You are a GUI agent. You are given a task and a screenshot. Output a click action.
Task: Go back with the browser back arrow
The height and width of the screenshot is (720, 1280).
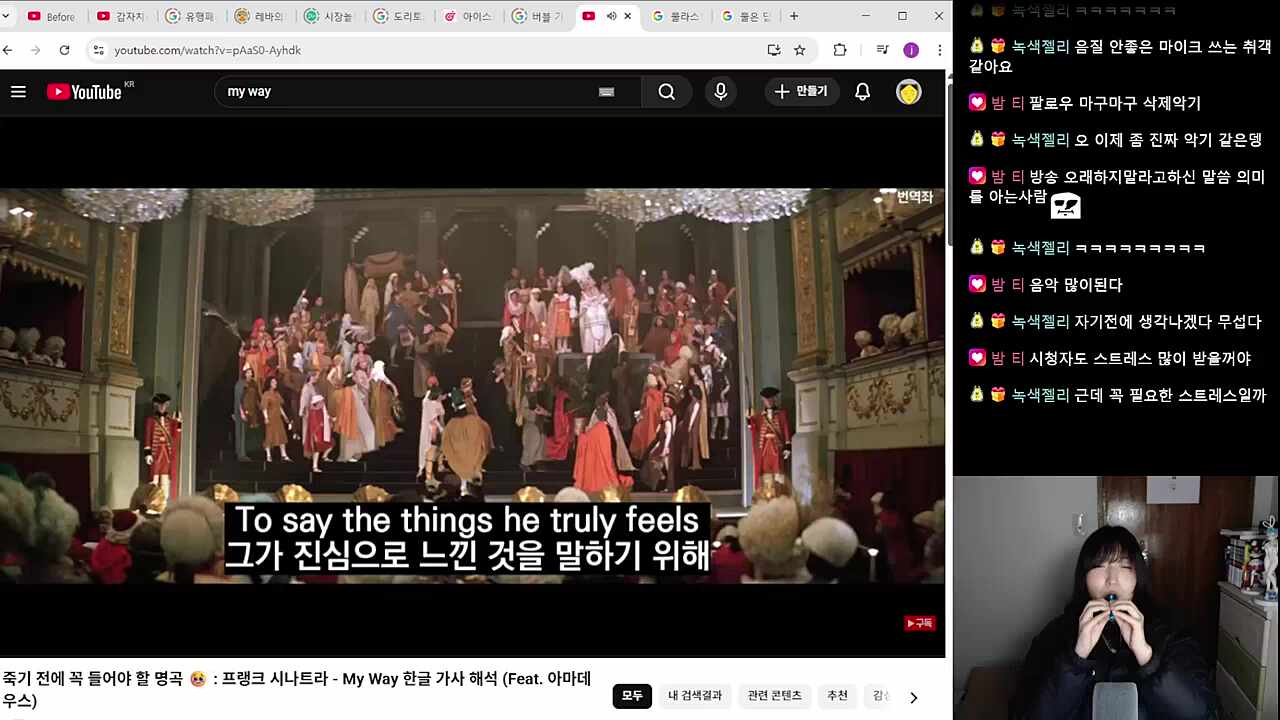click(8, 50)
